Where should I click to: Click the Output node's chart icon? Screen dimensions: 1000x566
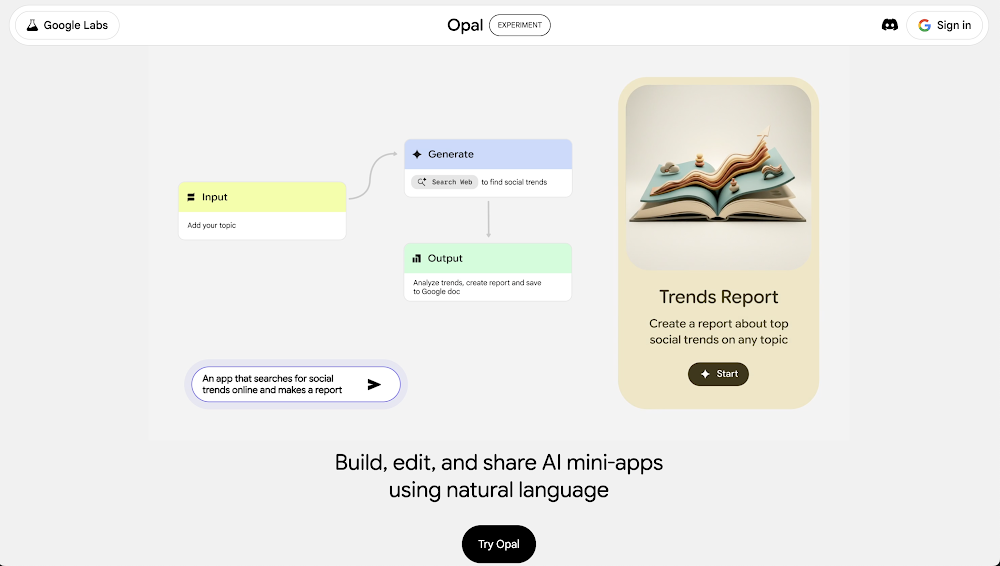417,258
